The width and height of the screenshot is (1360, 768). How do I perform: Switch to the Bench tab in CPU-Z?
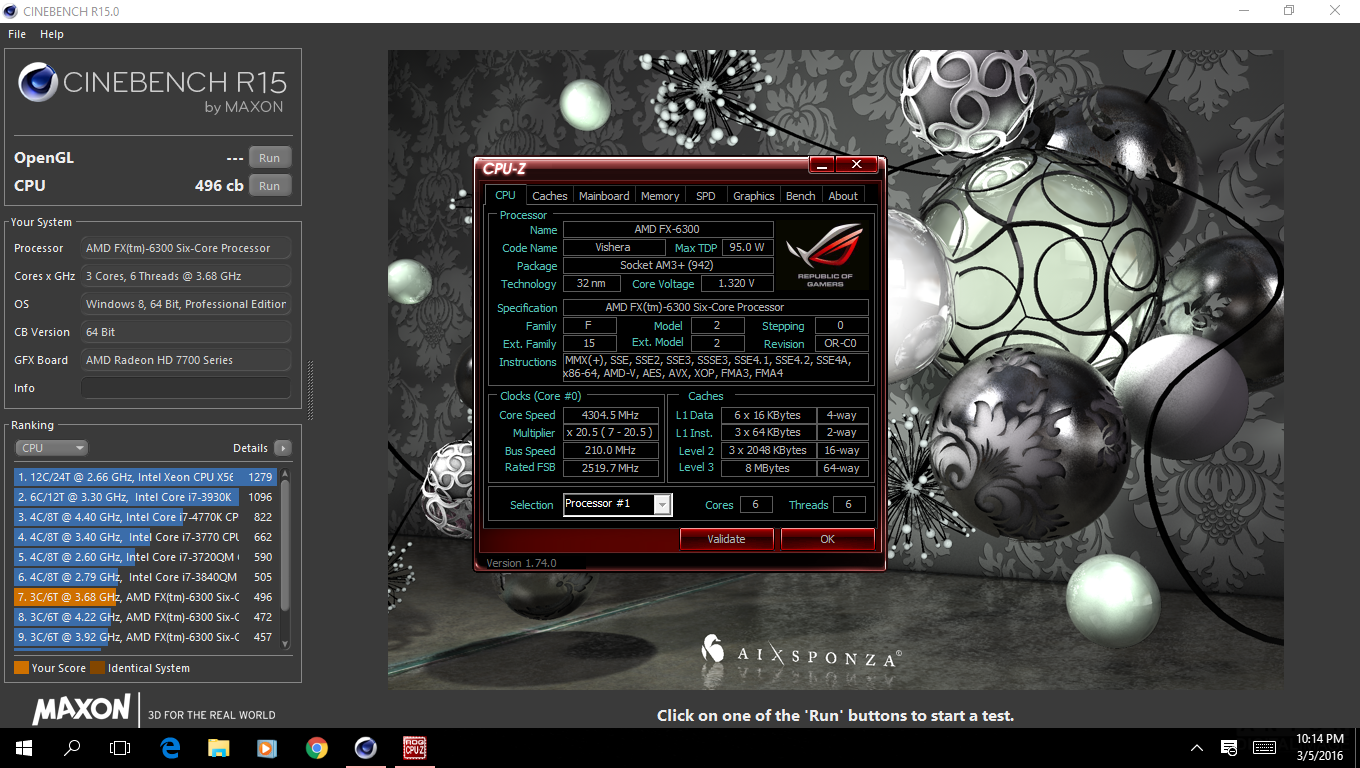click(x=800, y=196)
